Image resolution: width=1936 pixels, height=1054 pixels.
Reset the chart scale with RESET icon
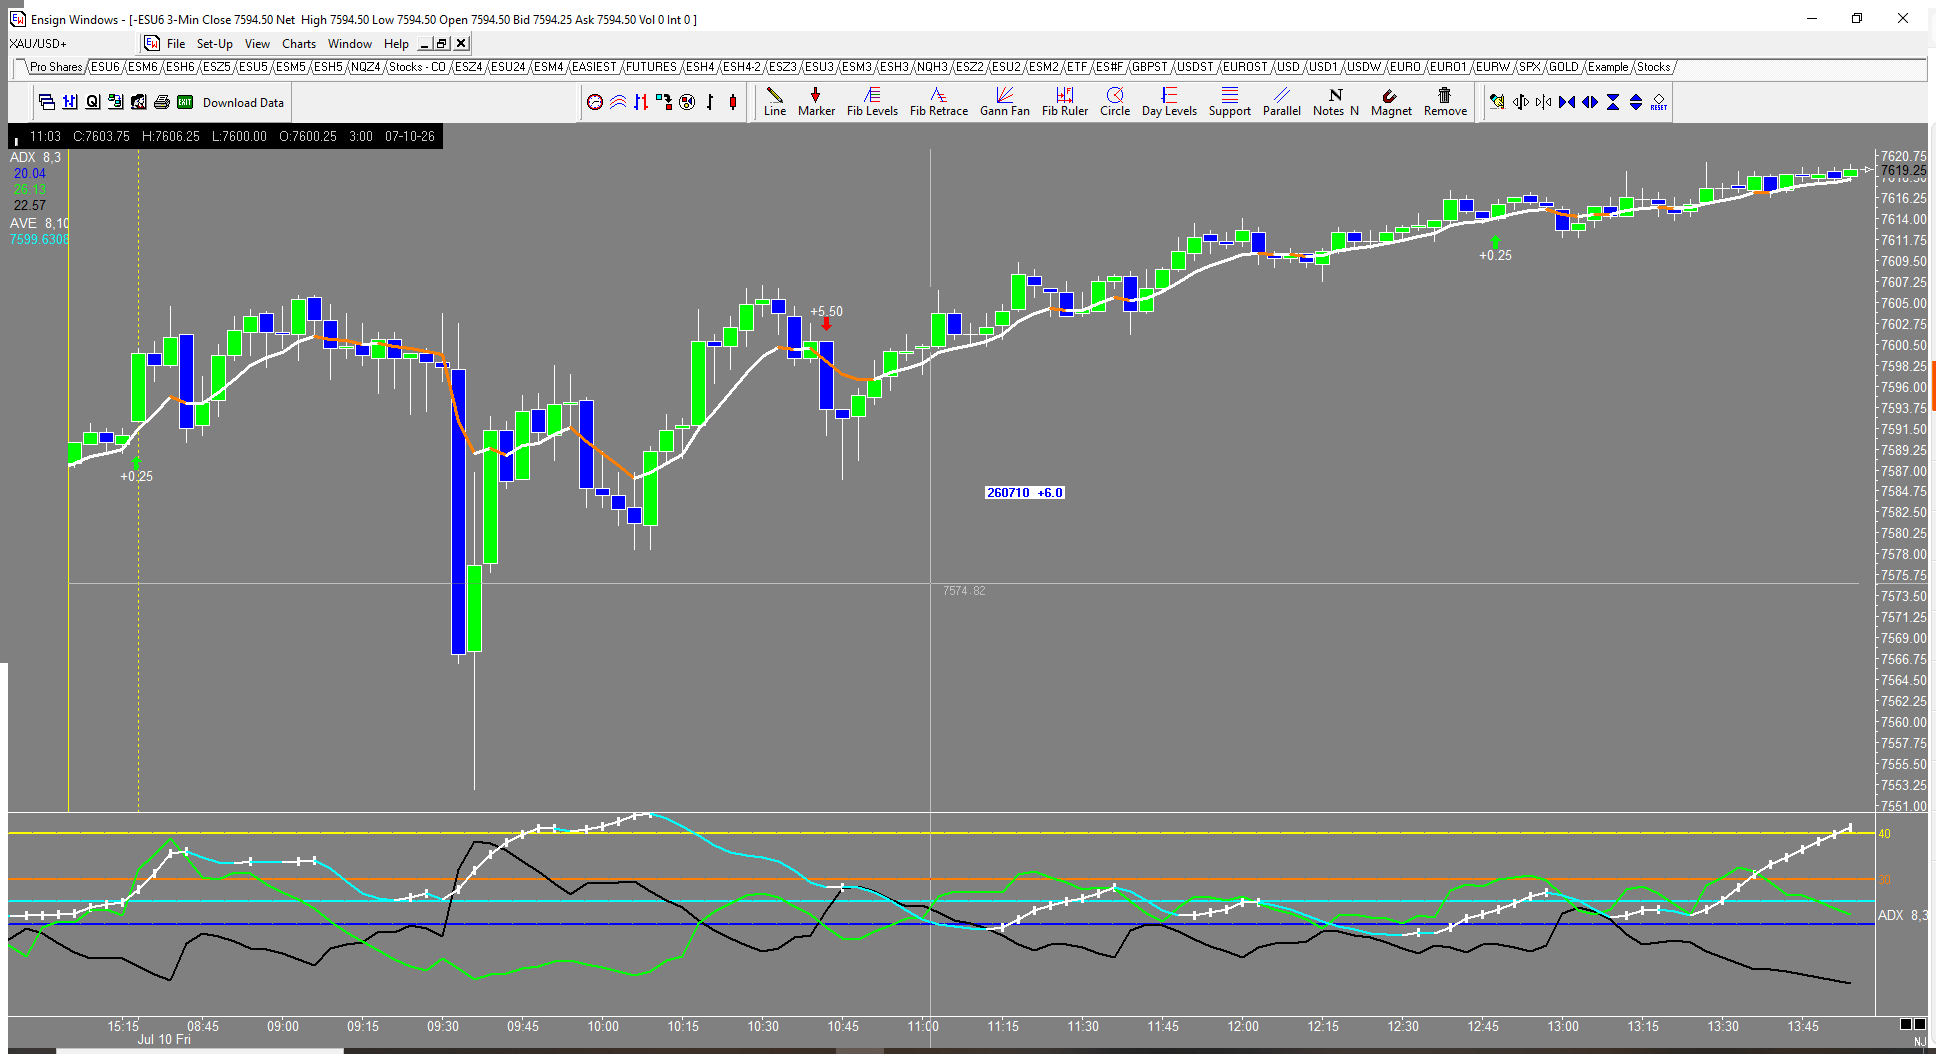[1659, 102]
